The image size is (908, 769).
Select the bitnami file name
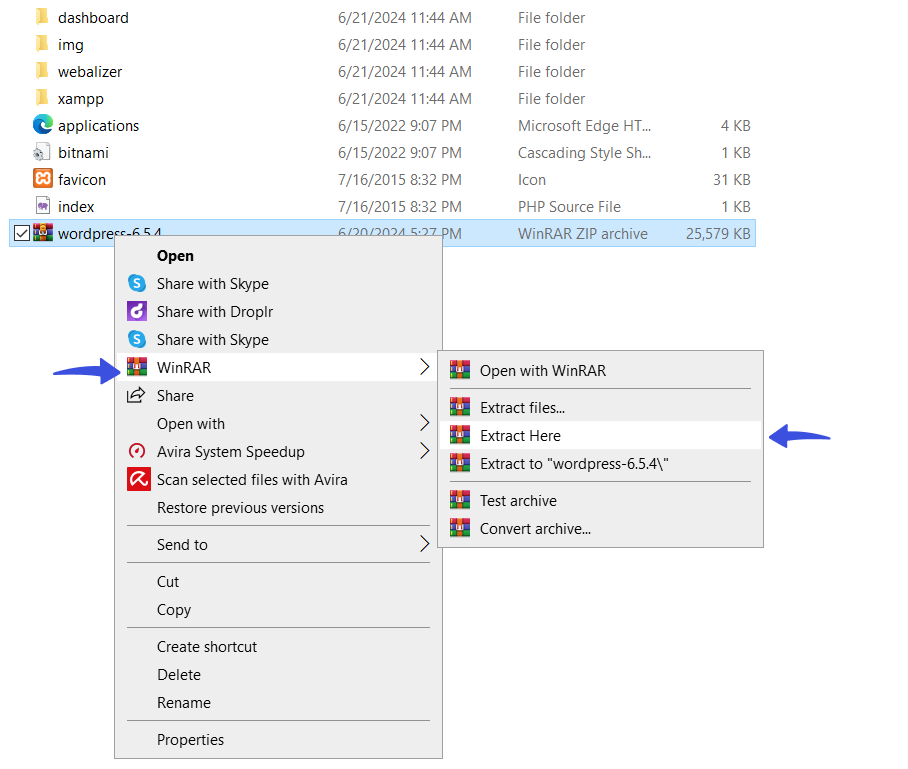pyautogui.click(x=83, y=153)
